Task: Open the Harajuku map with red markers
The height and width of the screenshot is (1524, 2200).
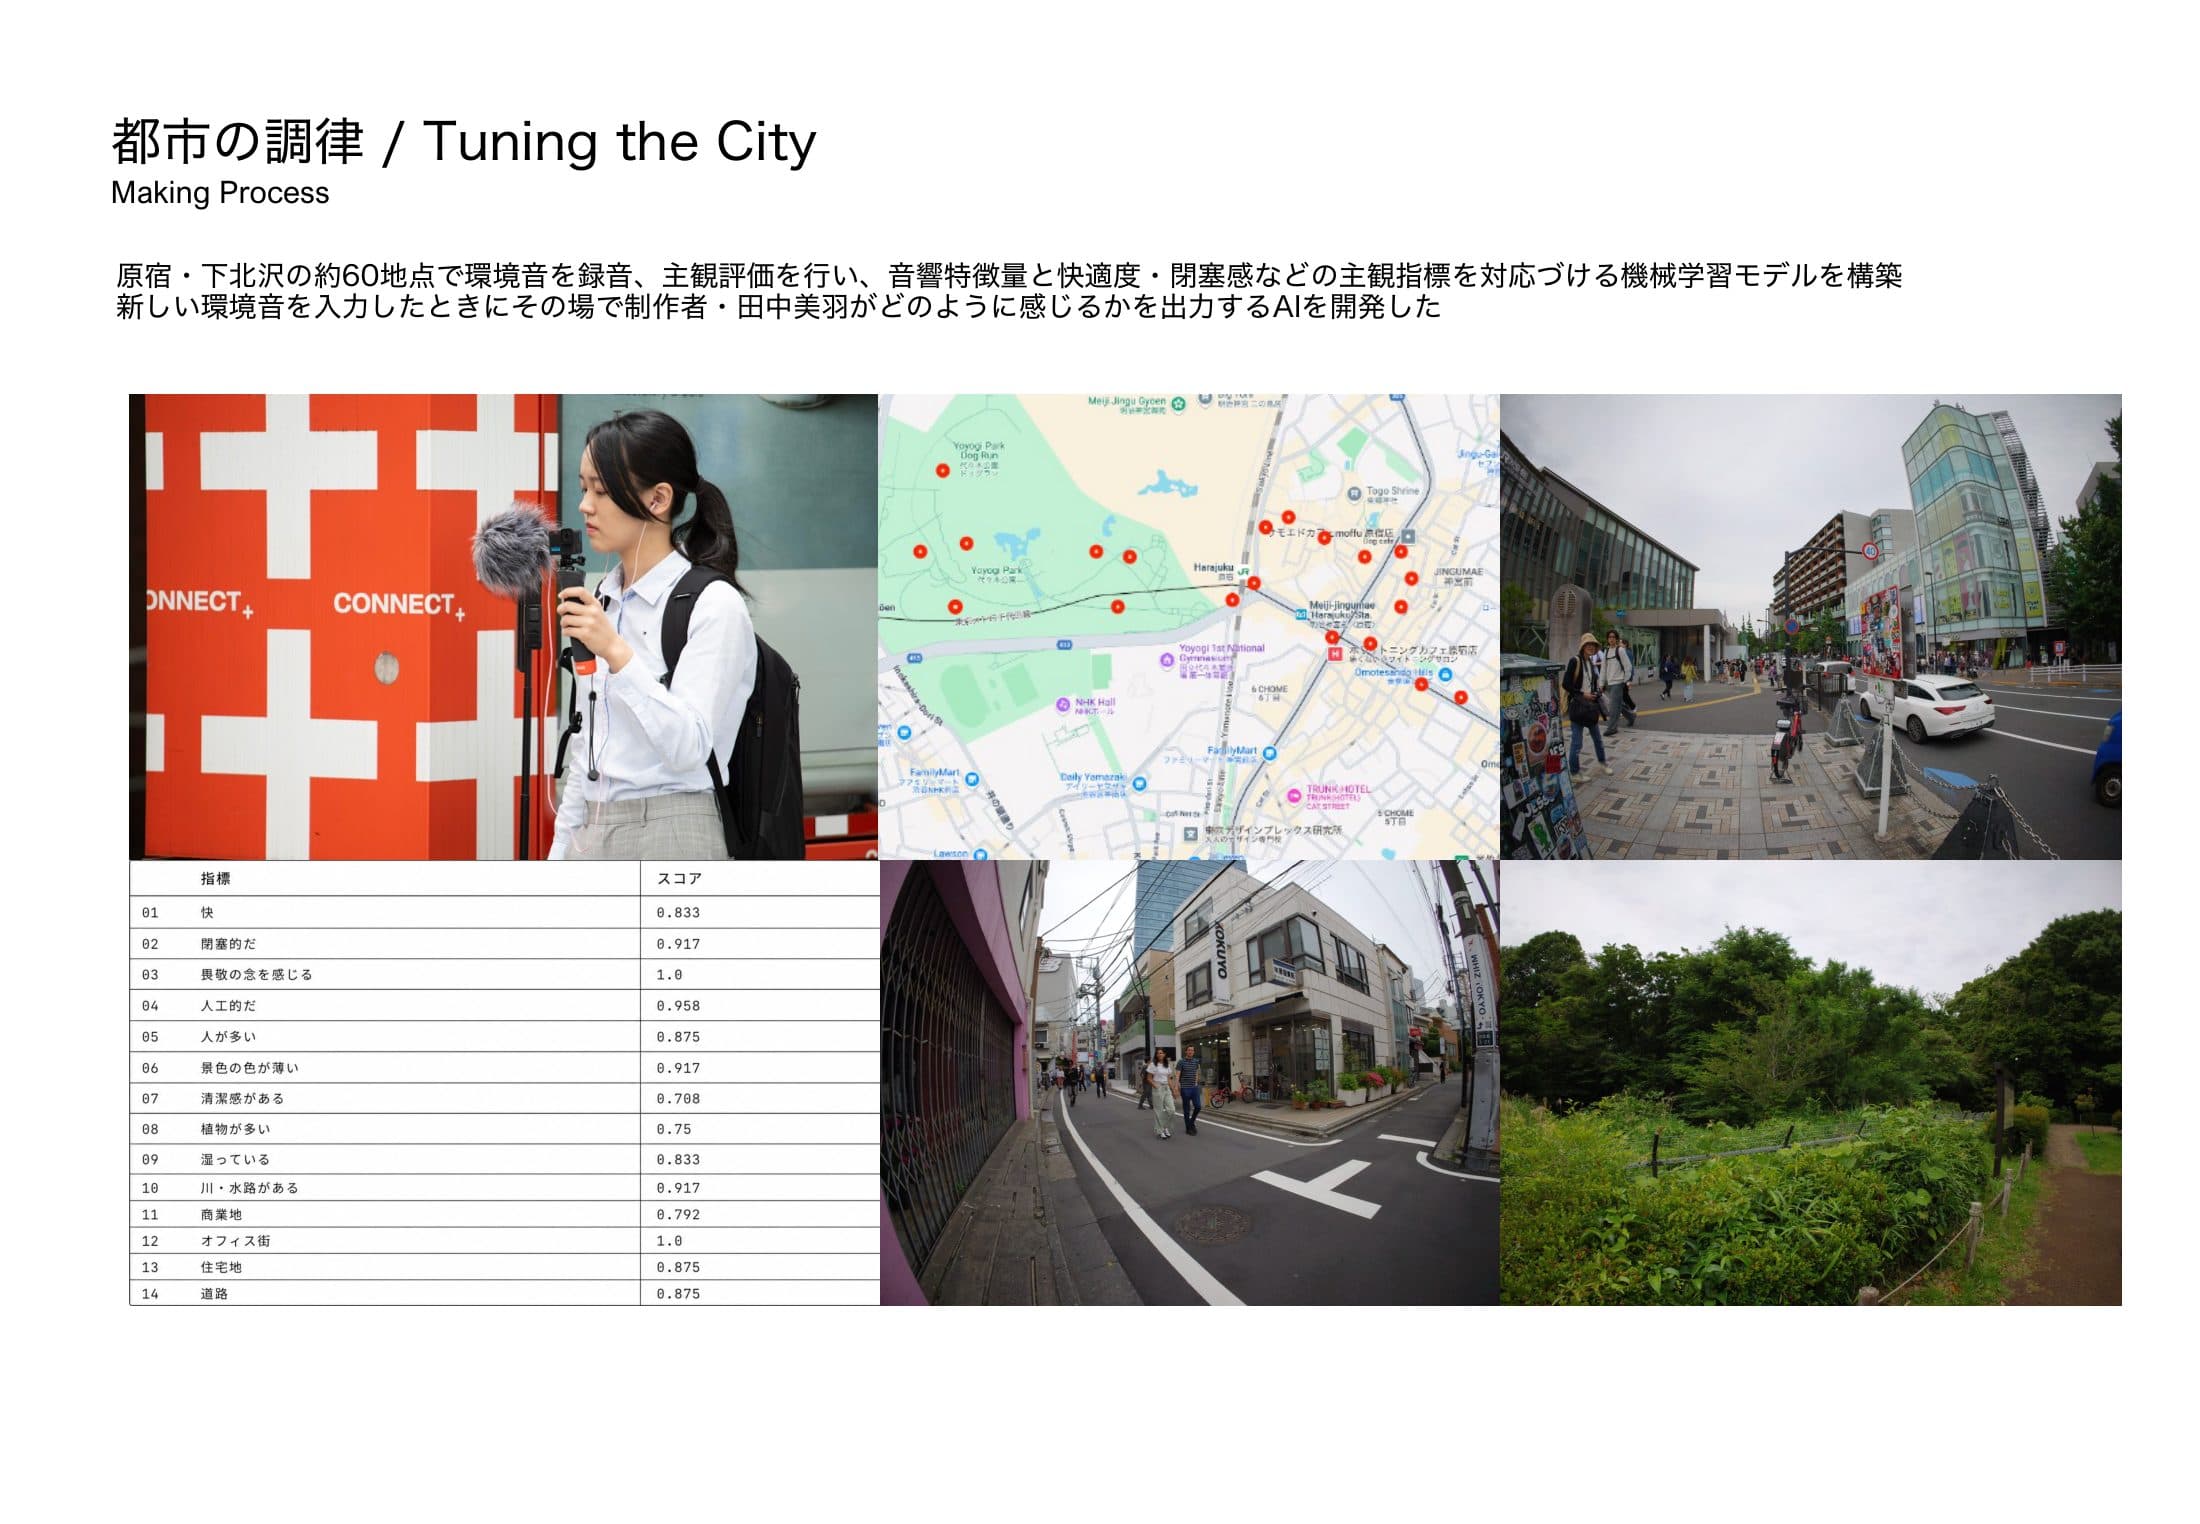Action: (1189, 627)
